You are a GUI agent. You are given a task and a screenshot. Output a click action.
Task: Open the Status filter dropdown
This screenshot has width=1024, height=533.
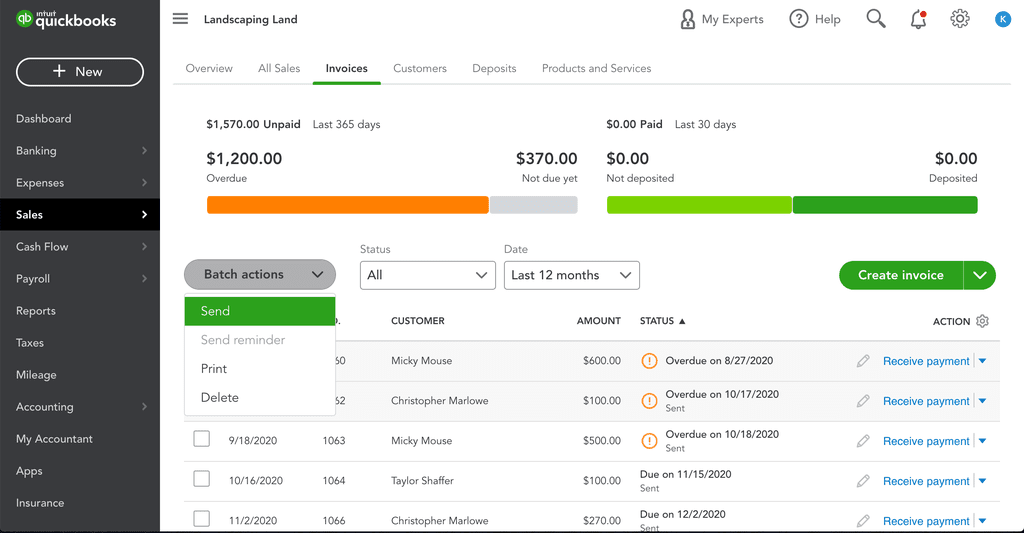pyautogui.click(x=428, y=275)
